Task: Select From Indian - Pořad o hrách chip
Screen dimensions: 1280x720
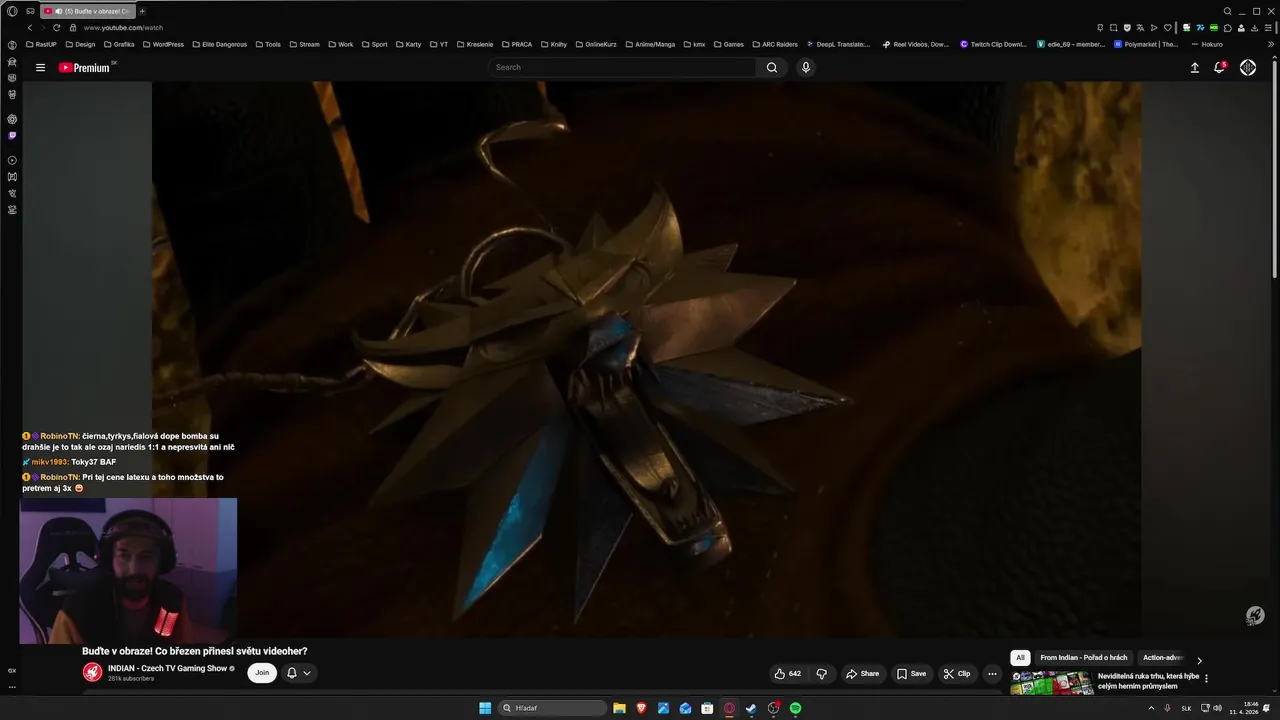Action: coord(1083,658)
